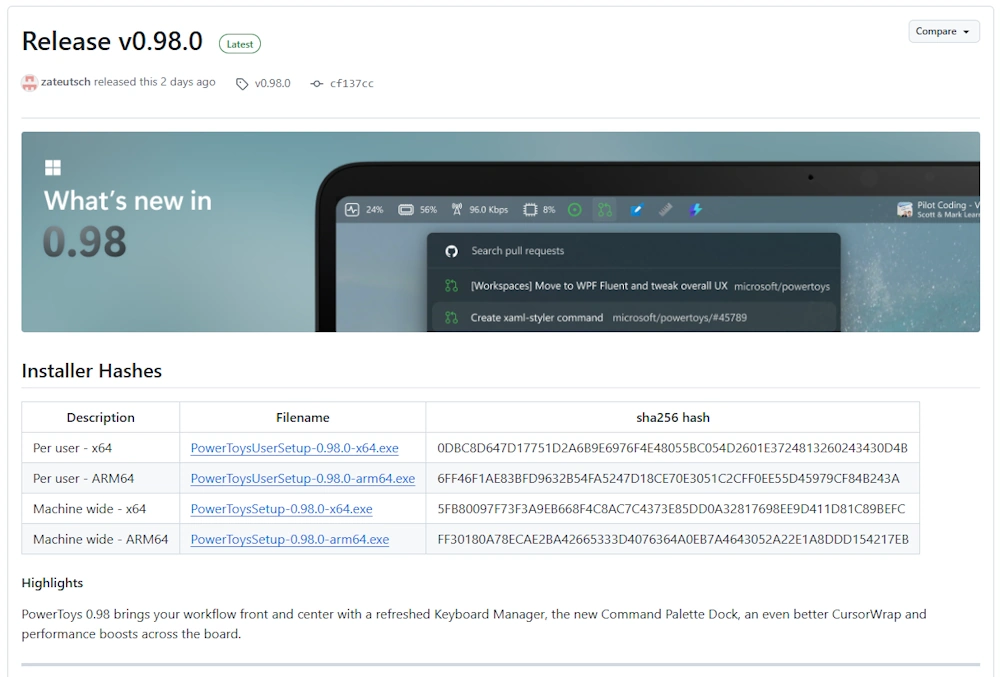Image resolution: width=1000 pixels, height=677 pixels.
Task: Click the blue lightning bolt icon in dock
Action: click(x=696, y=210)
